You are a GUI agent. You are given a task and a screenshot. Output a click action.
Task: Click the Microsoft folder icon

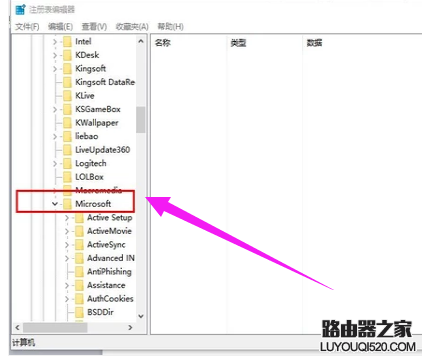pyautogui.click(x=67, y=204)
